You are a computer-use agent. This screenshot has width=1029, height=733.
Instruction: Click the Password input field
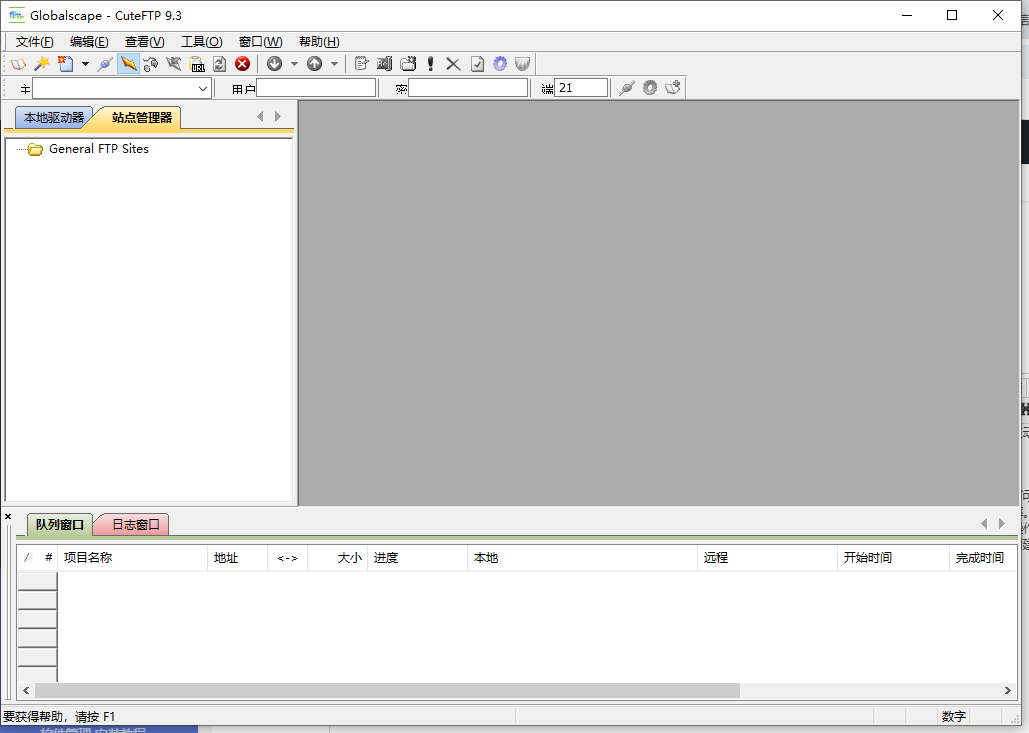tap(469, 88)
